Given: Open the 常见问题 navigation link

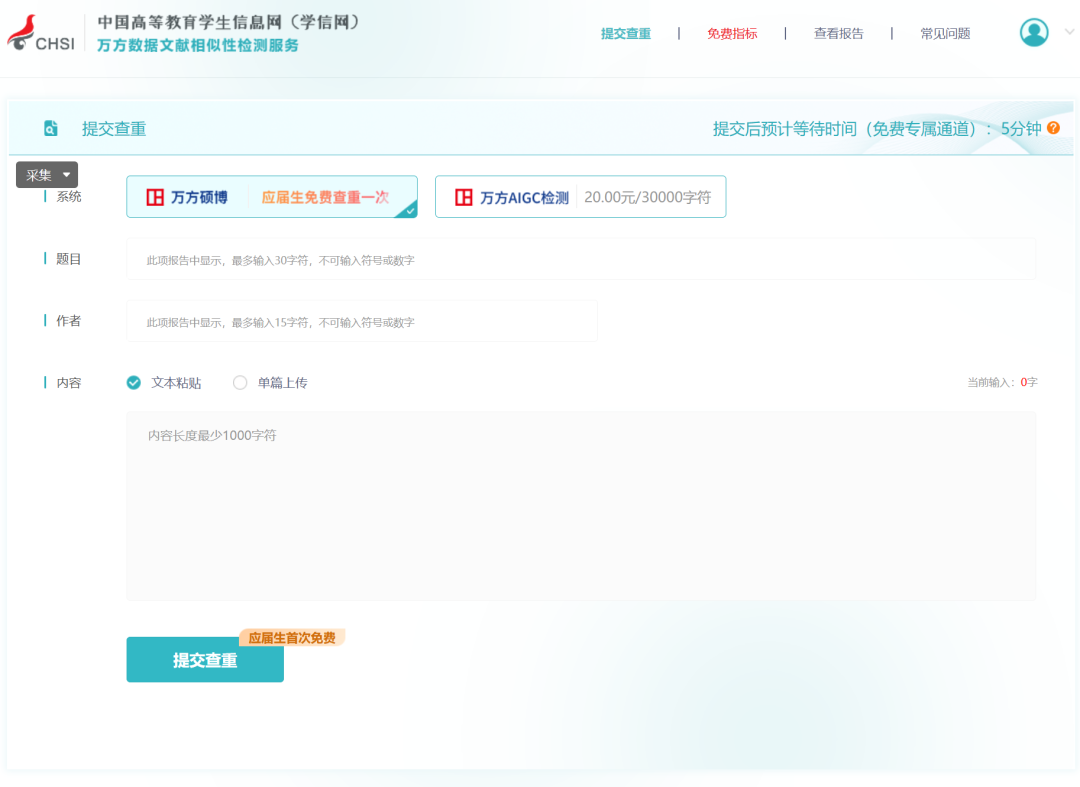Looking at the screenshot, I should point(945,34).
